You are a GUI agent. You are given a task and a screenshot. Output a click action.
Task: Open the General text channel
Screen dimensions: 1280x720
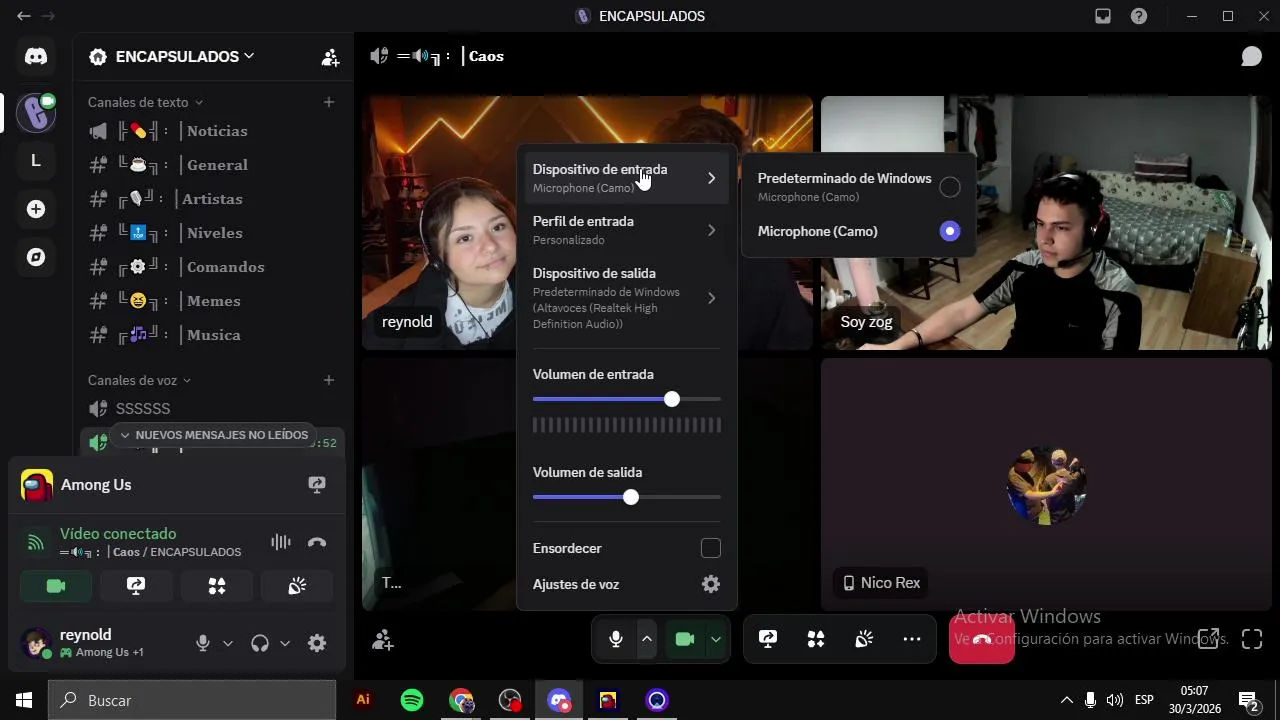(212, 165)
